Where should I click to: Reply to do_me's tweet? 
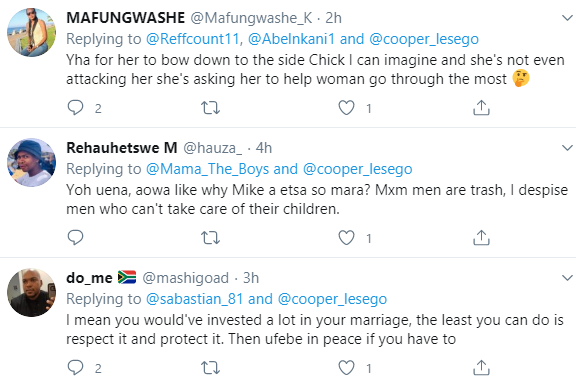tap(76, 368)
